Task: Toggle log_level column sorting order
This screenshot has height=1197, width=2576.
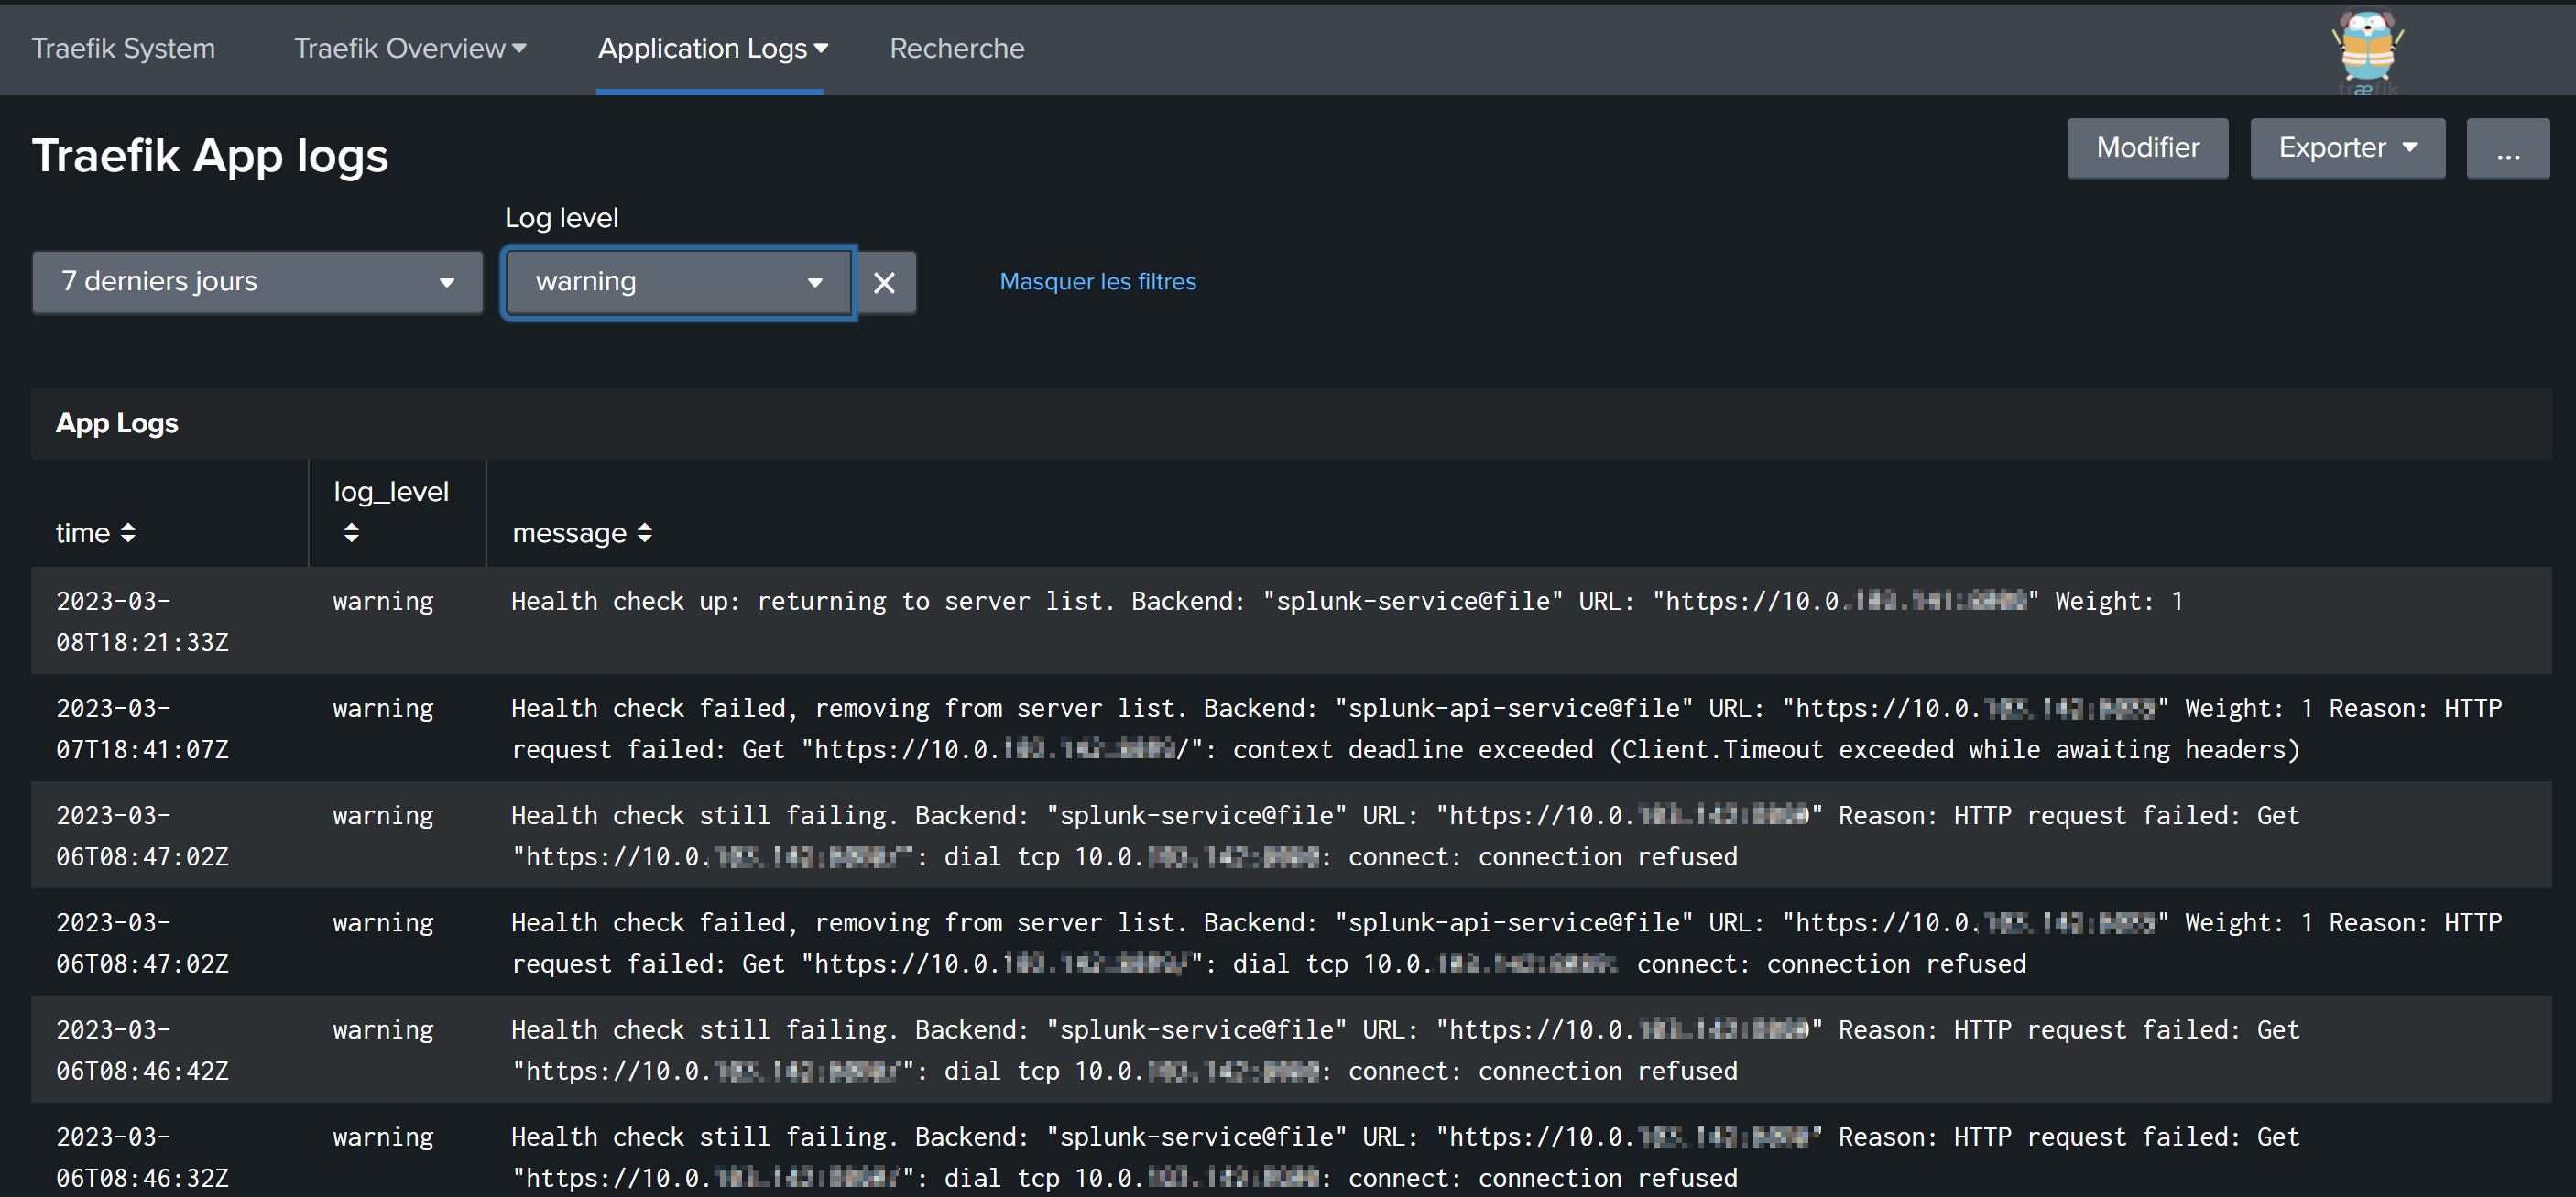Action: (x=351, y=532)
